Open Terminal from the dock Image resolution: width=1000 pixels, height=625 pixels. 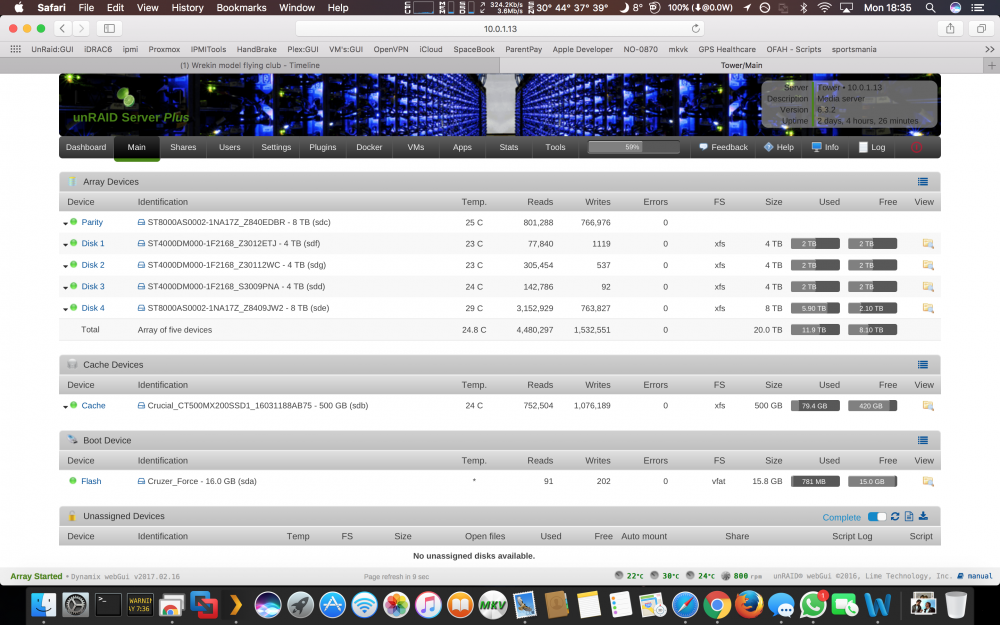[x=108, y=605]
